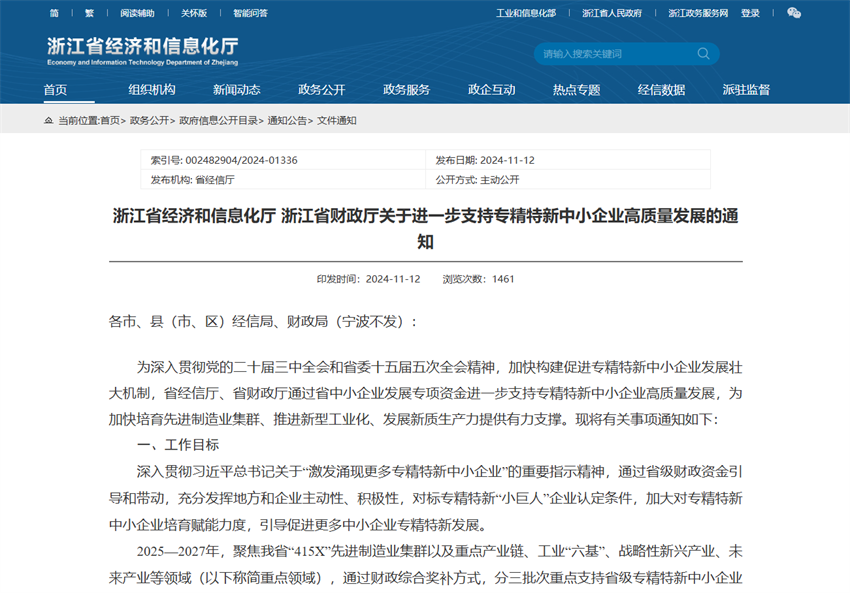Image resolution: width=850 pixels, height=593 pixels.
Task: Open 智能问答 smart Q&A
Action: tap(250, 13)
